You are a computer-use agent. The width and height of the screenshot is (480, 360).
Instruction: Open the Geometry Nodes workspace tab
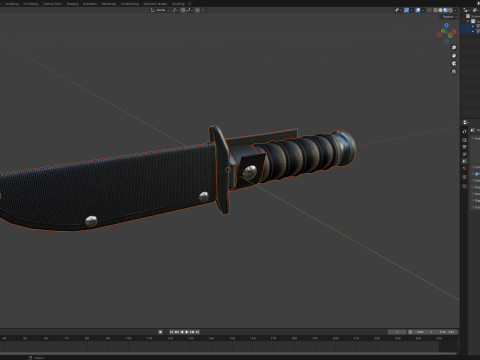pyautogui.click(x=155, y=4)
